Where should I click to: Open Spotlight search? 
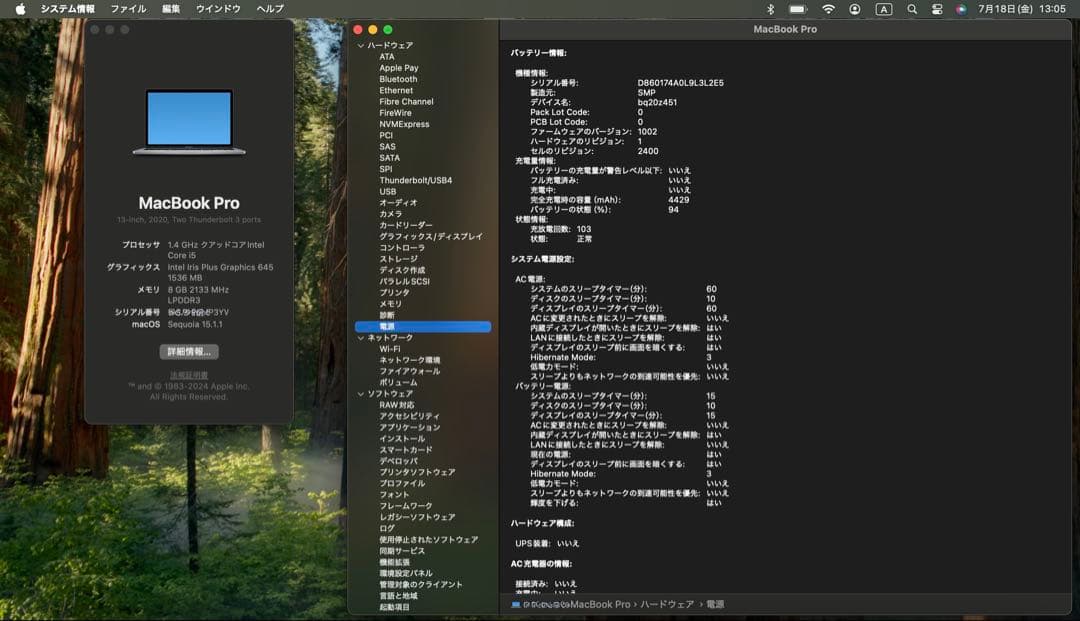click(913, 8)
